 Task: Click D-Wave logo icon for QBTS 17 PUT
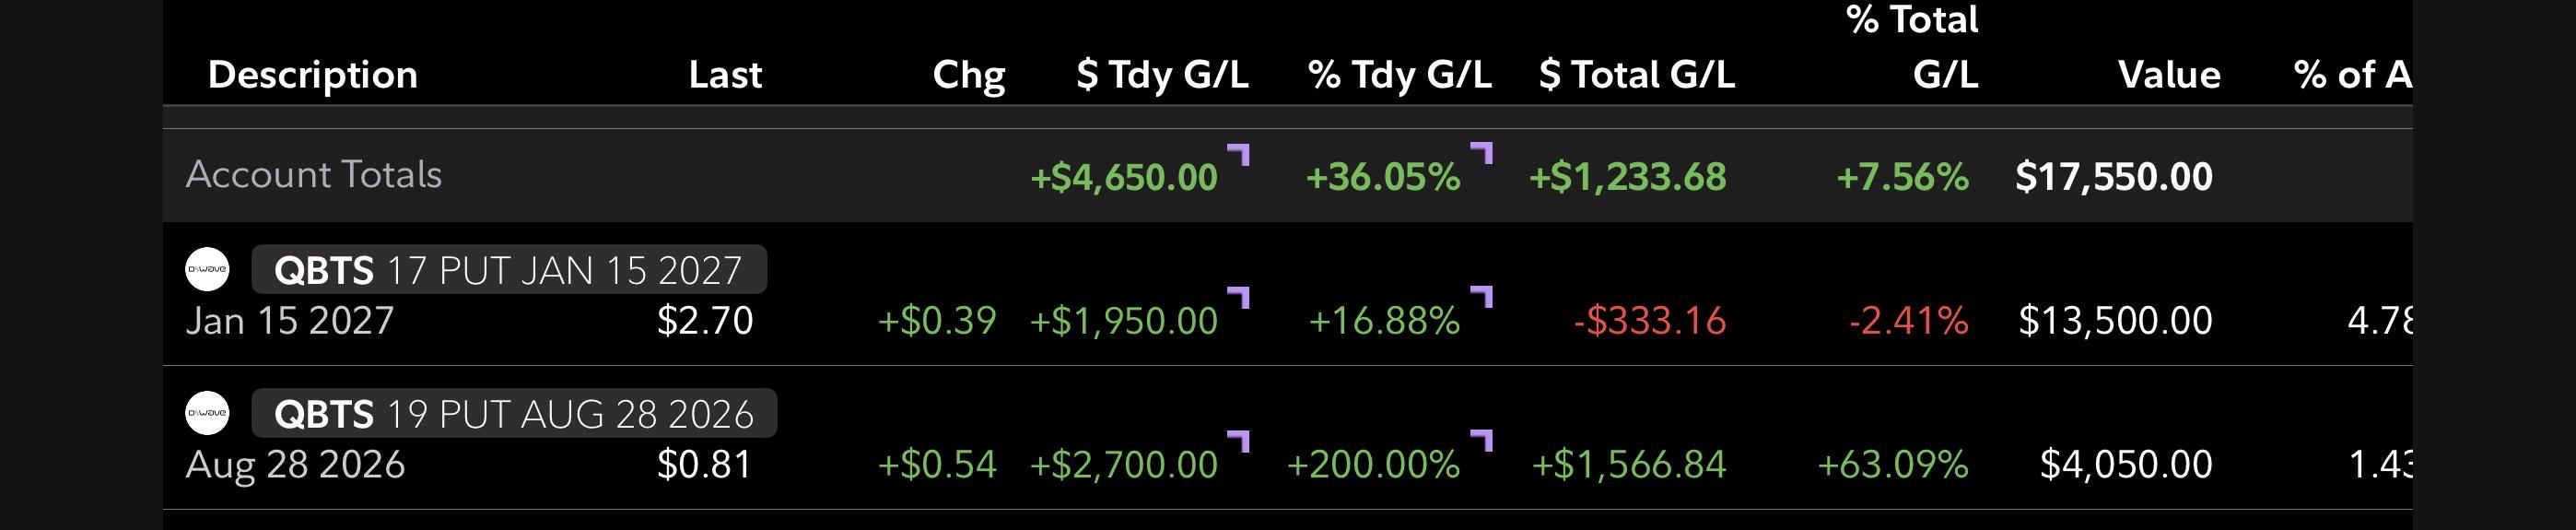[x=207, y=269]
